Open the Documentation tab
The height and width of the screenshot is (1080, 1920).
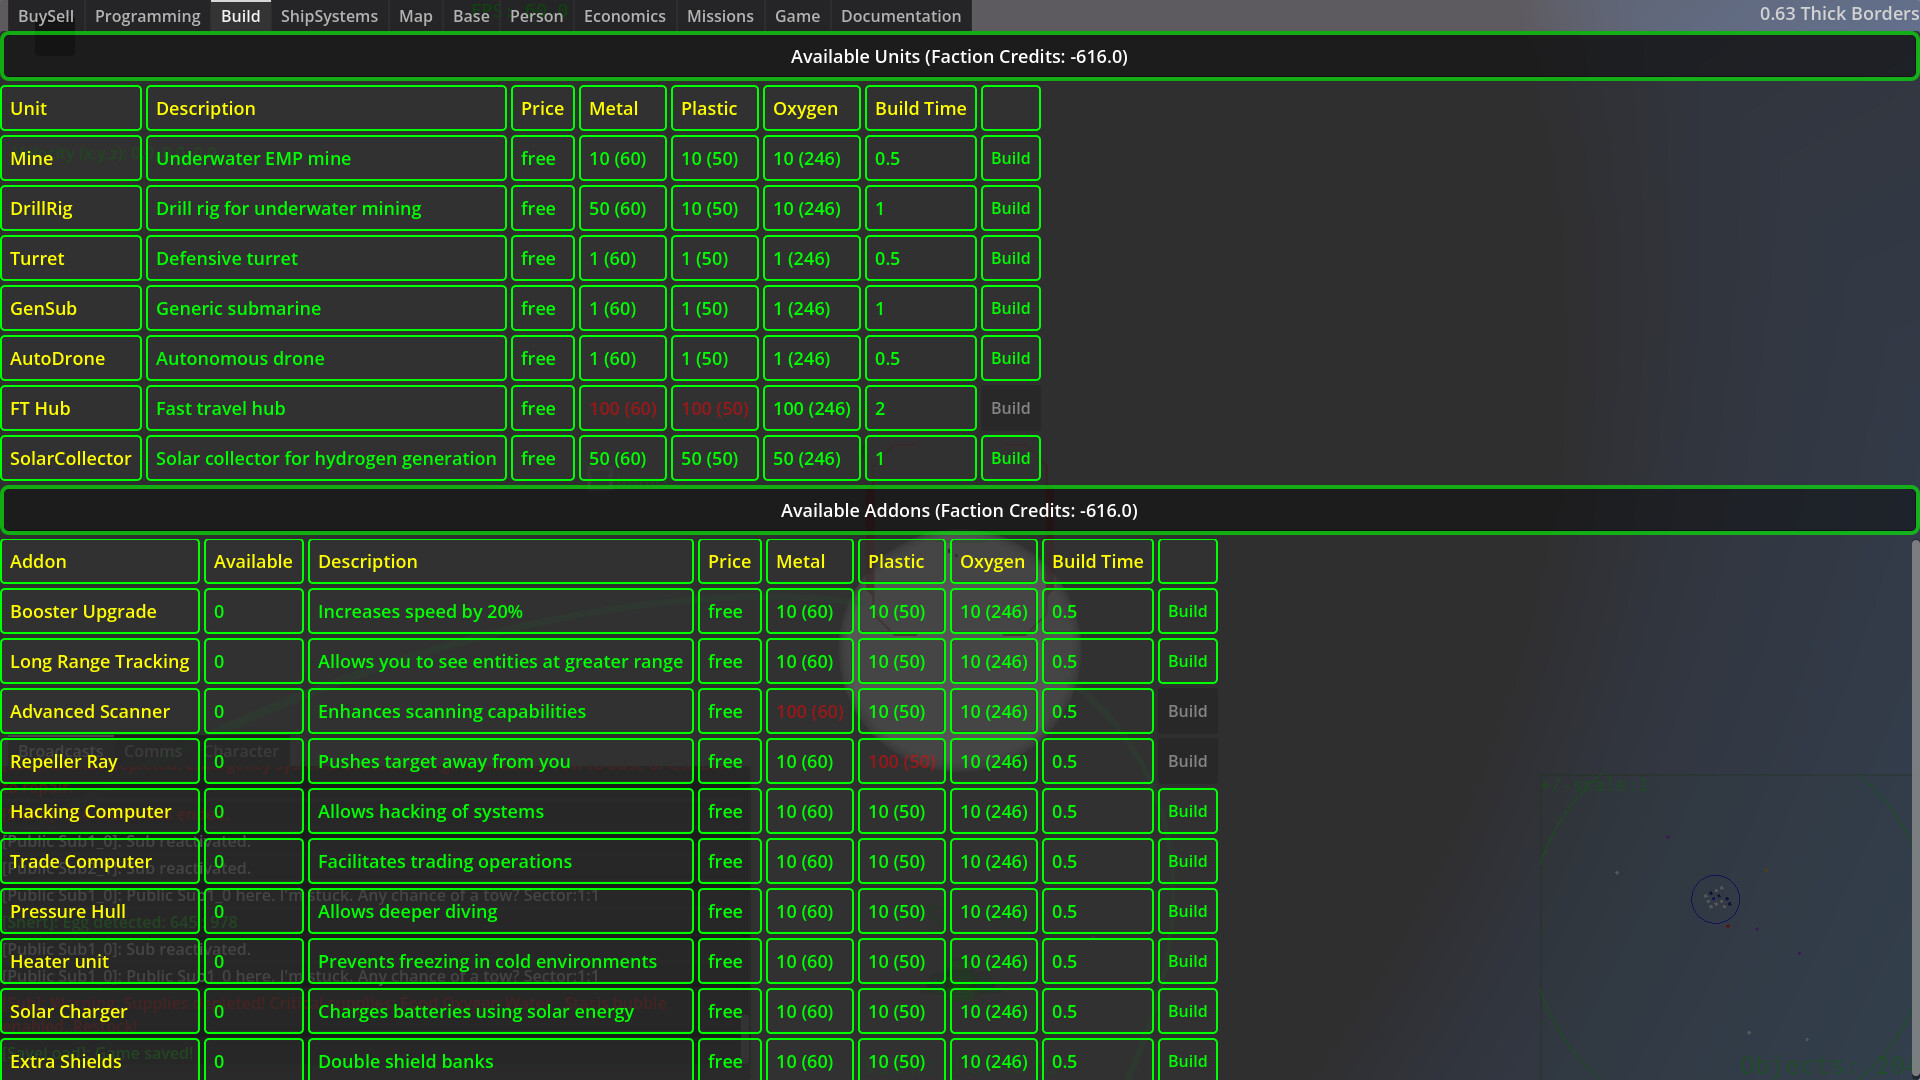[x=901, y=16]
